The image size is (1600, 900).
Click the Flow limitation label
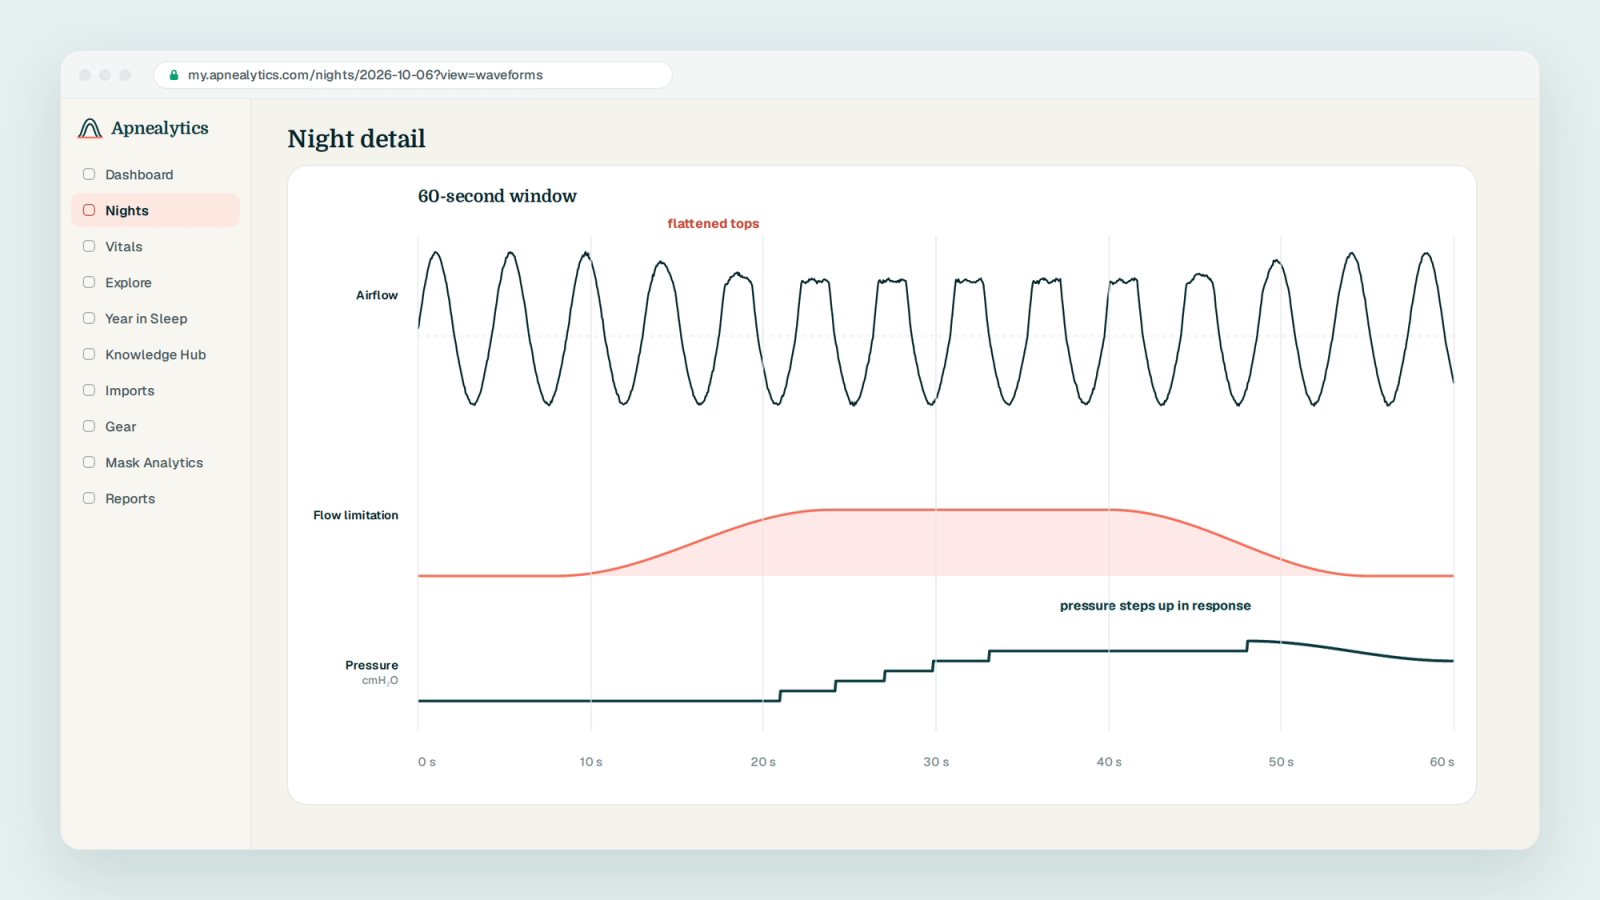356,515
